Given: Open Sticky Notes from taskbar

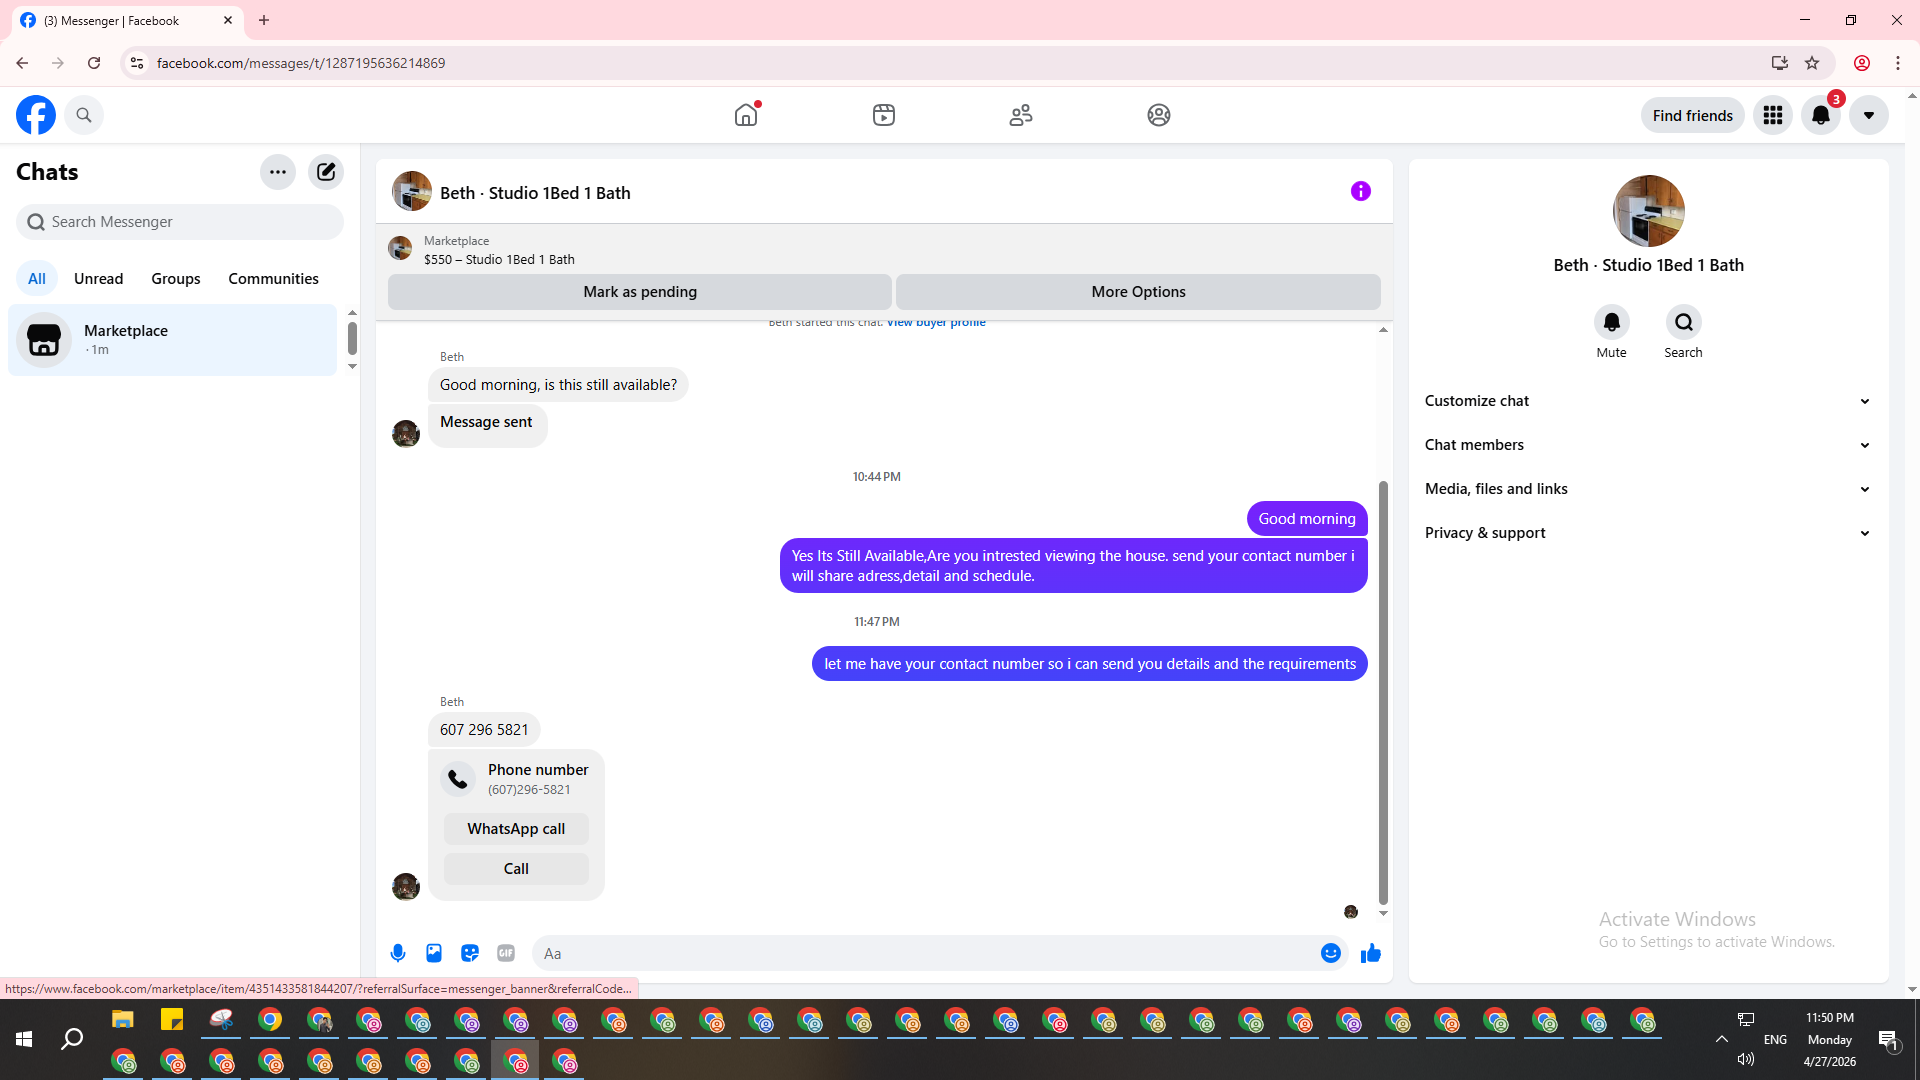Looking at the screenshot, I should [172, 1020].
